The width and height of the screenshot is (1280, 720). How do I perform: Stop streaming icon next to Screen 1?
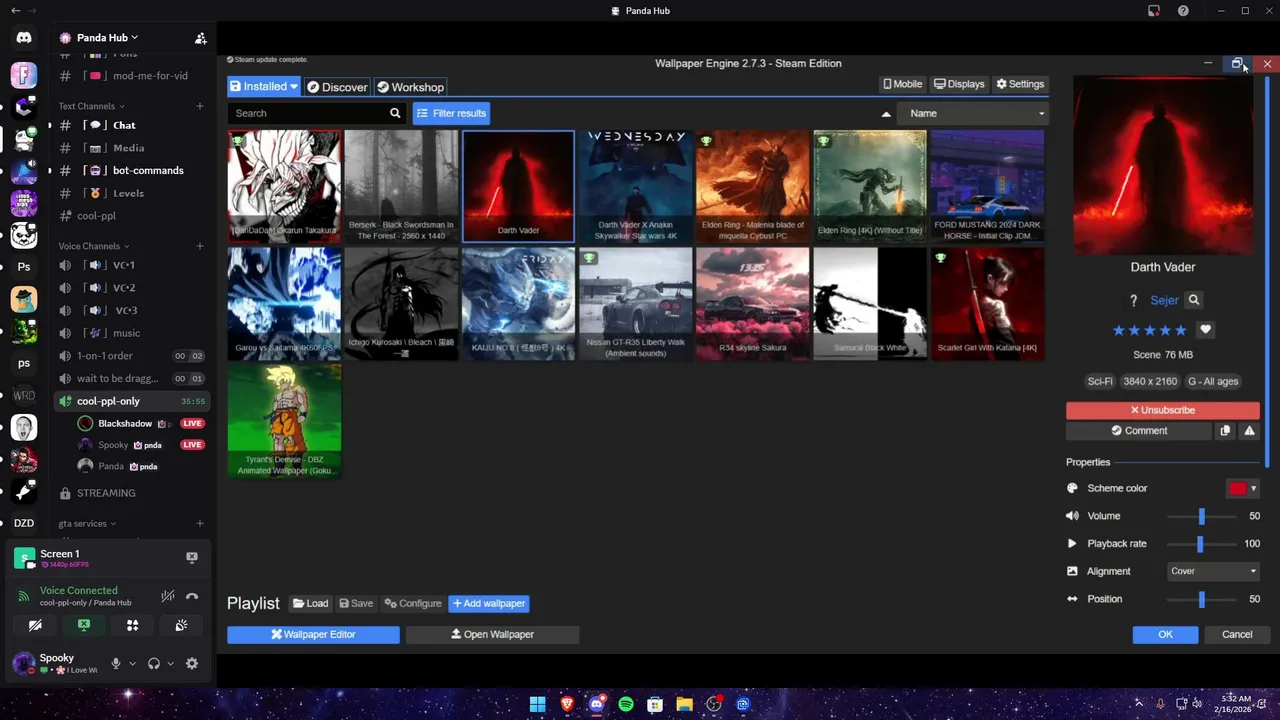pyautogui.click(x=192, y=557)
